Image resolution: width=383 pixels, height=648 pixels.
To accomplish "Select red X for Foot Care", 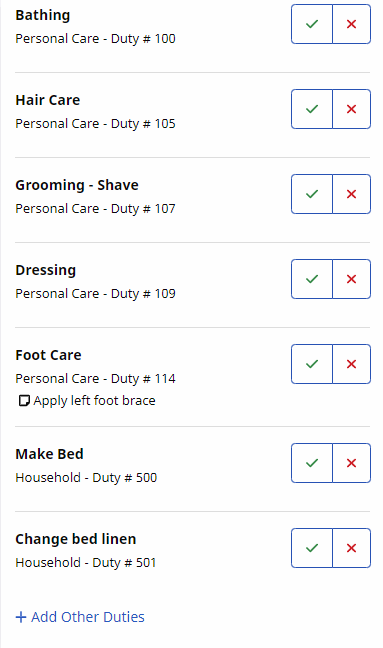I will pos(352,364).
